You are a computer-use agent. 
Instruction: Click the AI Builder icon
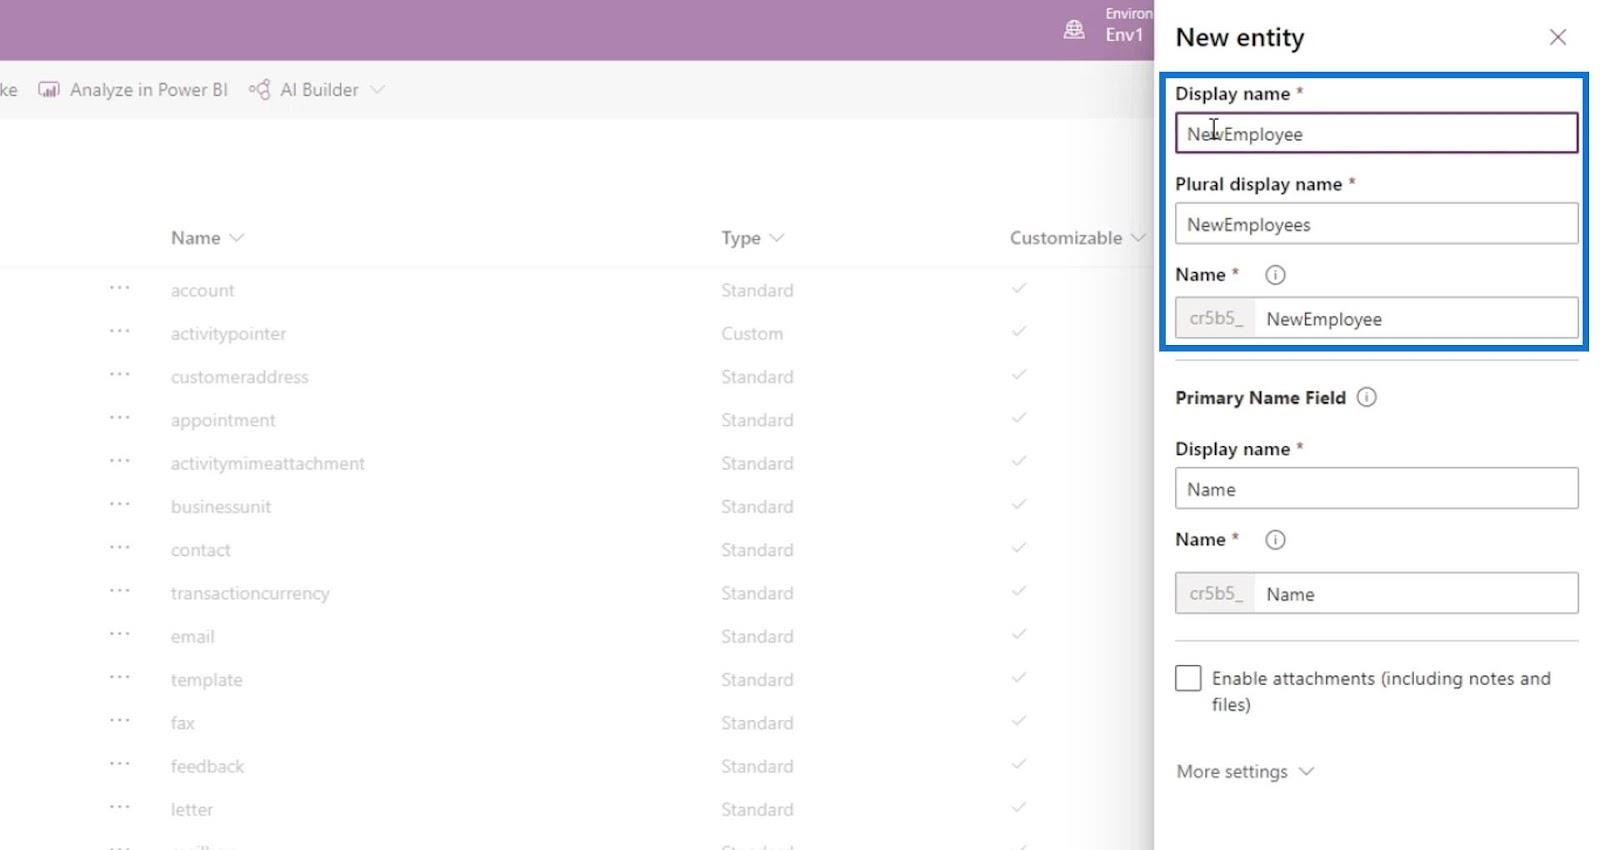pyautogui.click(x=259, y=90)
